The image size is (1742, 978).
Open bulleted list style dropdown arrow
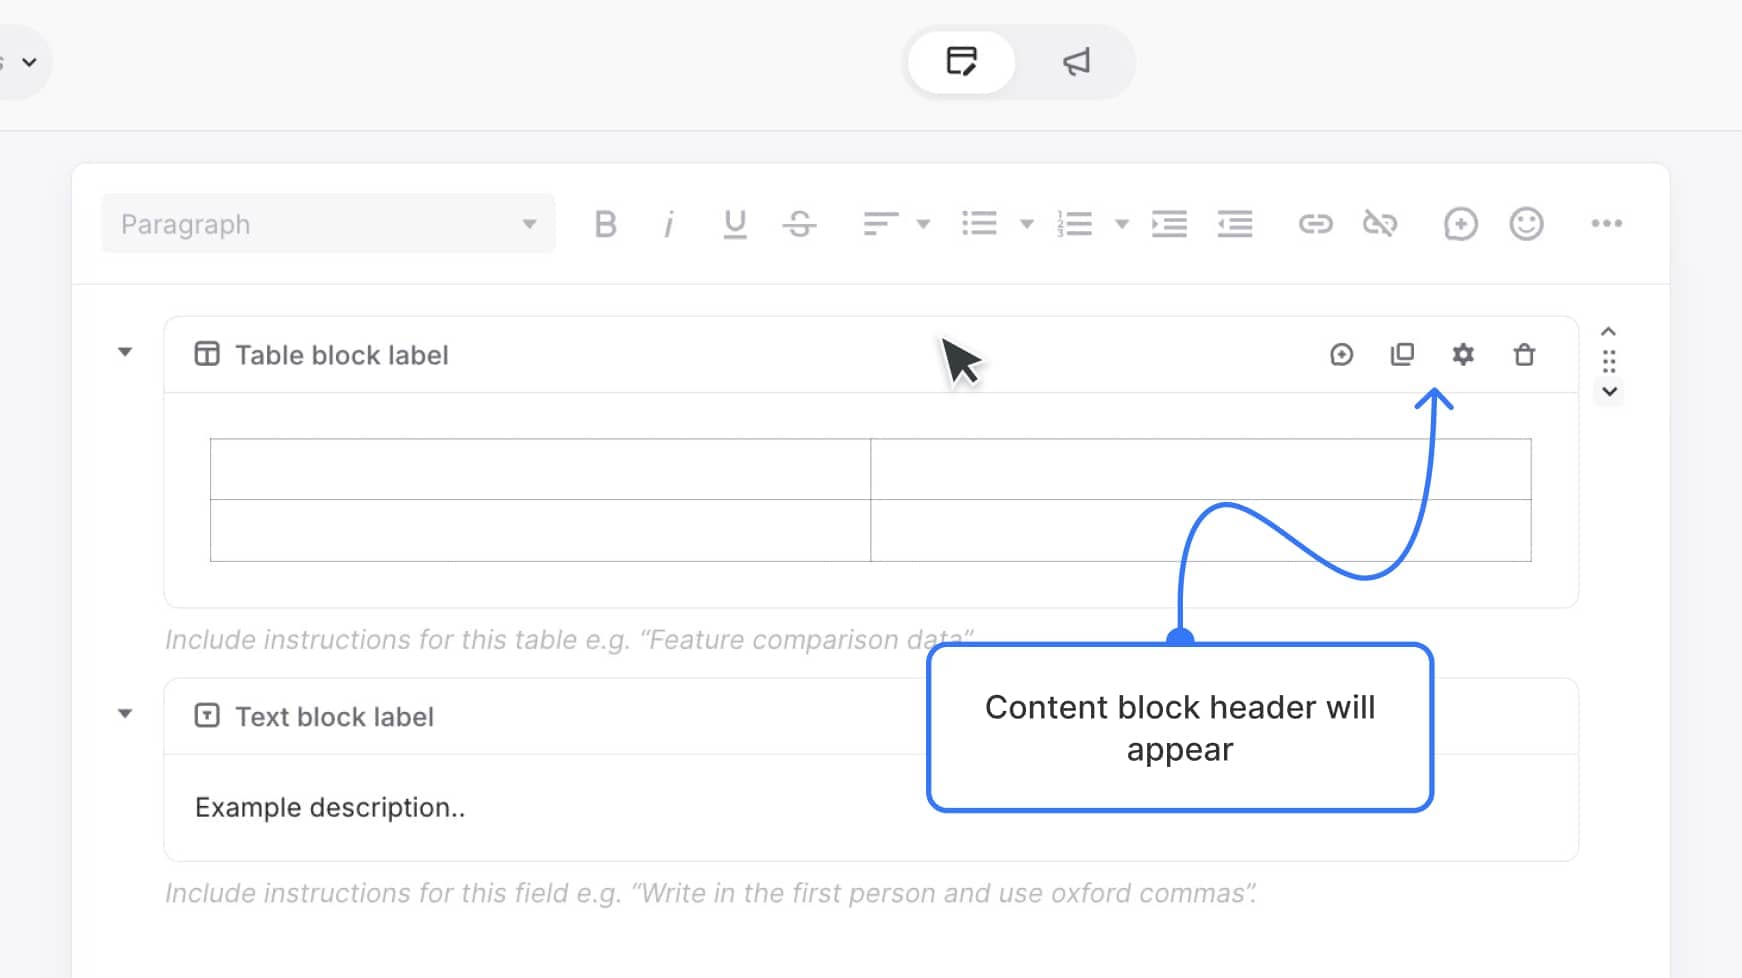[x=1026, y=224]
